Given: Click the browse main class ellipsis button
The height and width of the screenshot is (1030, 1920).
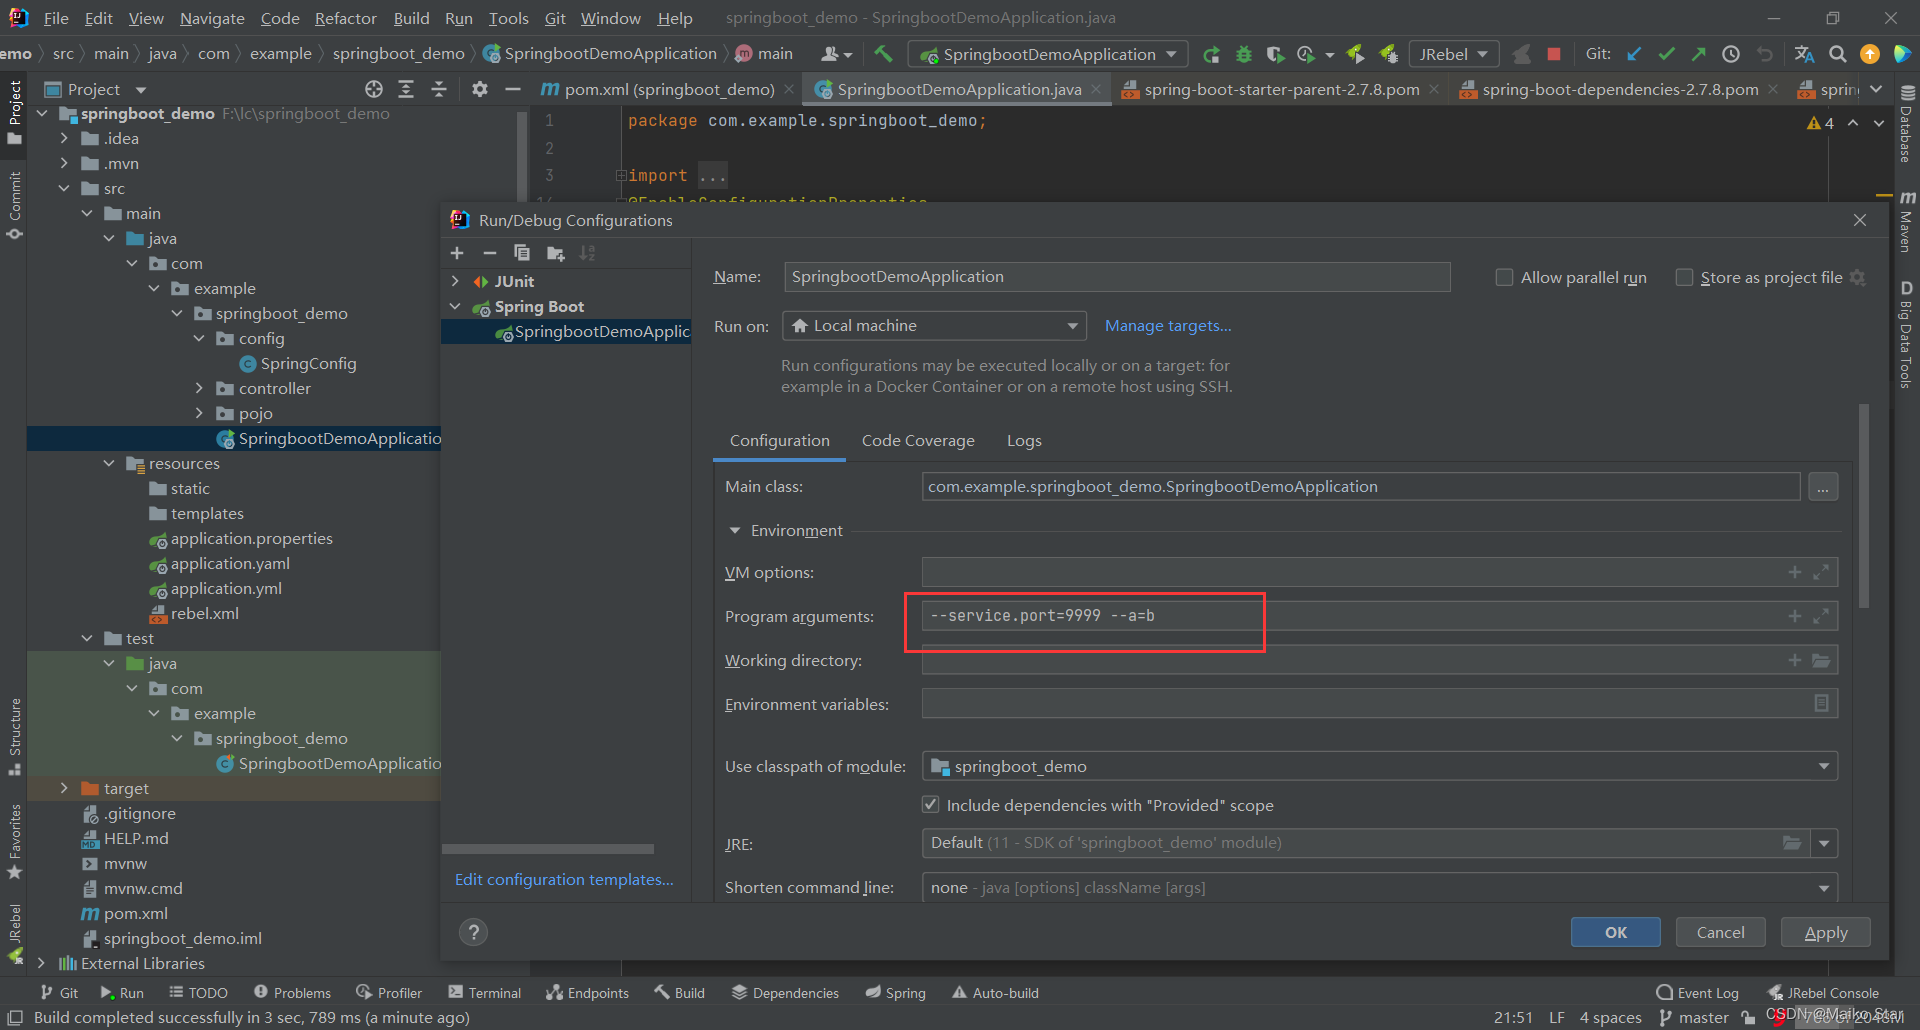Looking at the screenshot, I should pyautogui.click(x=1823, y=487).
